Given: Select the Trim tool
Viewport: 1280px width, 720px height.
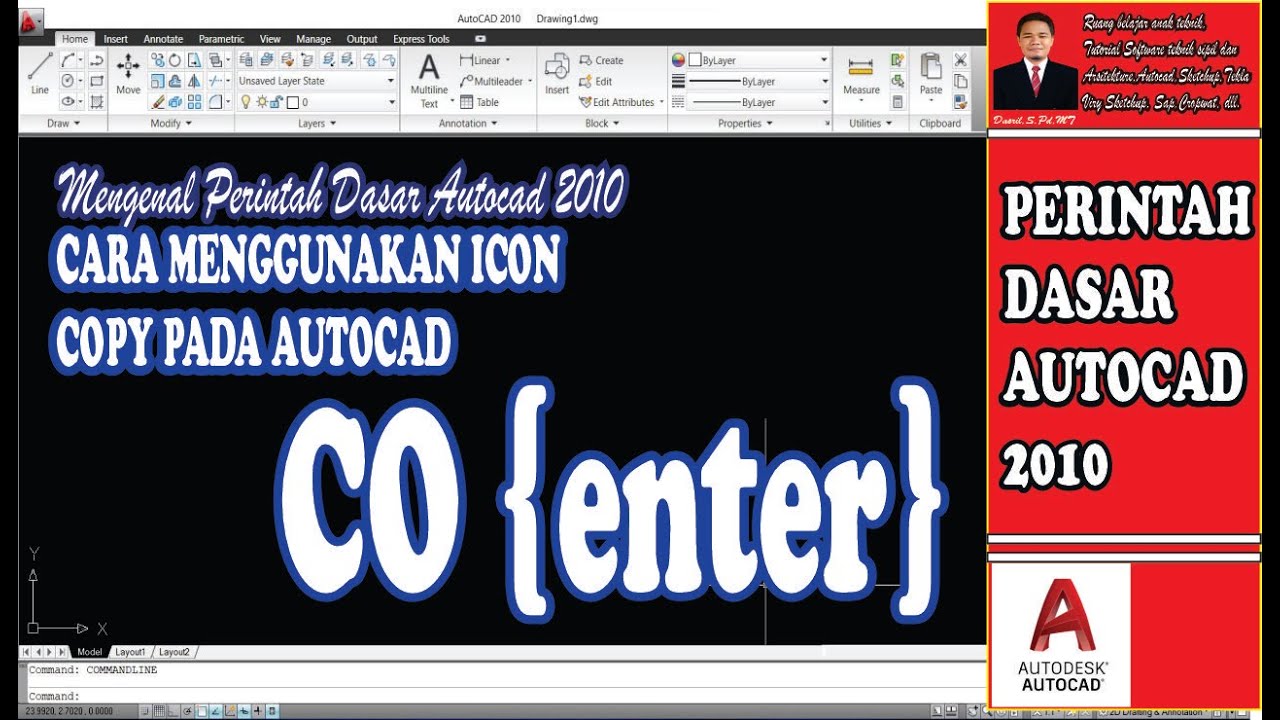Looking at the screenshot, I should point(214,81).
